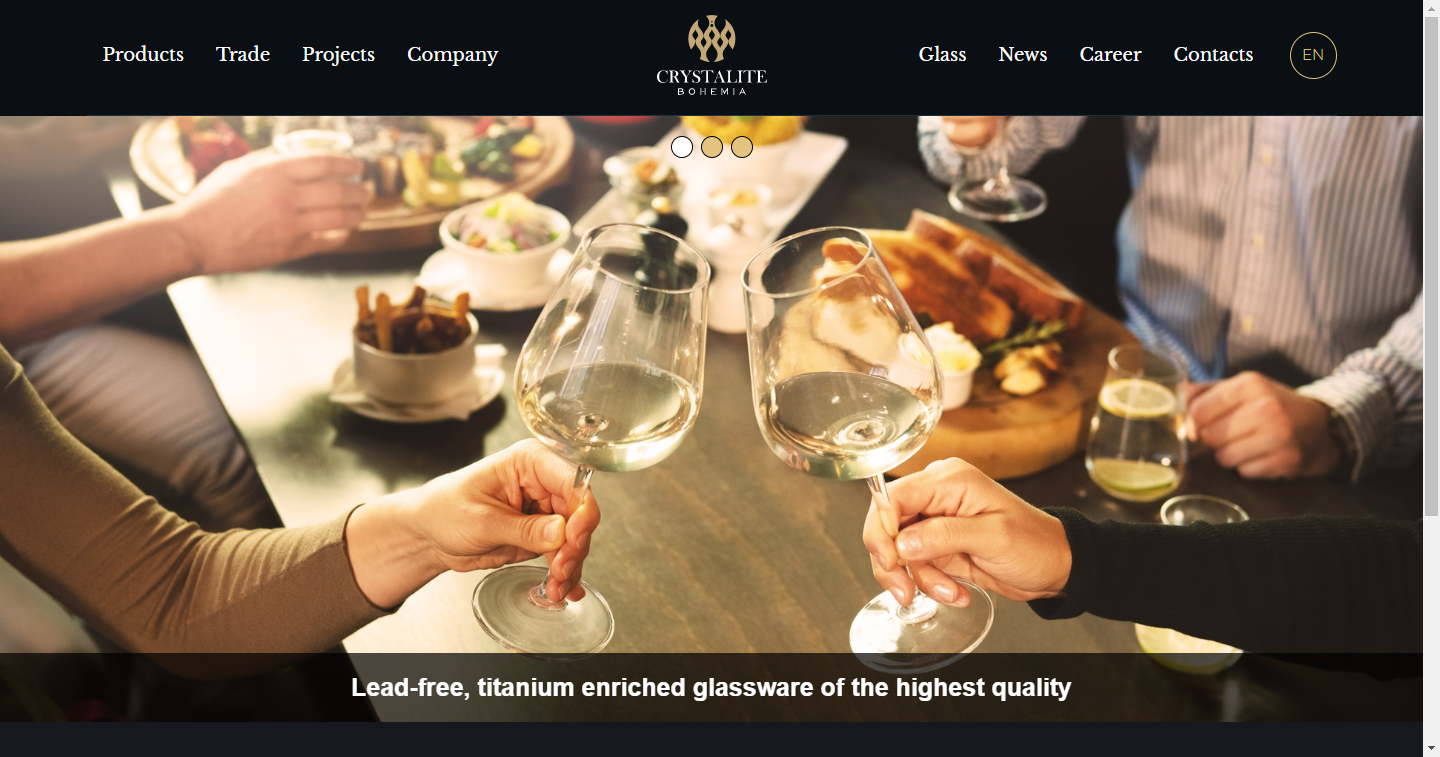Open the Trade menu item
The height and width of the screenshot is (757, 1440).
click(243, 54)
